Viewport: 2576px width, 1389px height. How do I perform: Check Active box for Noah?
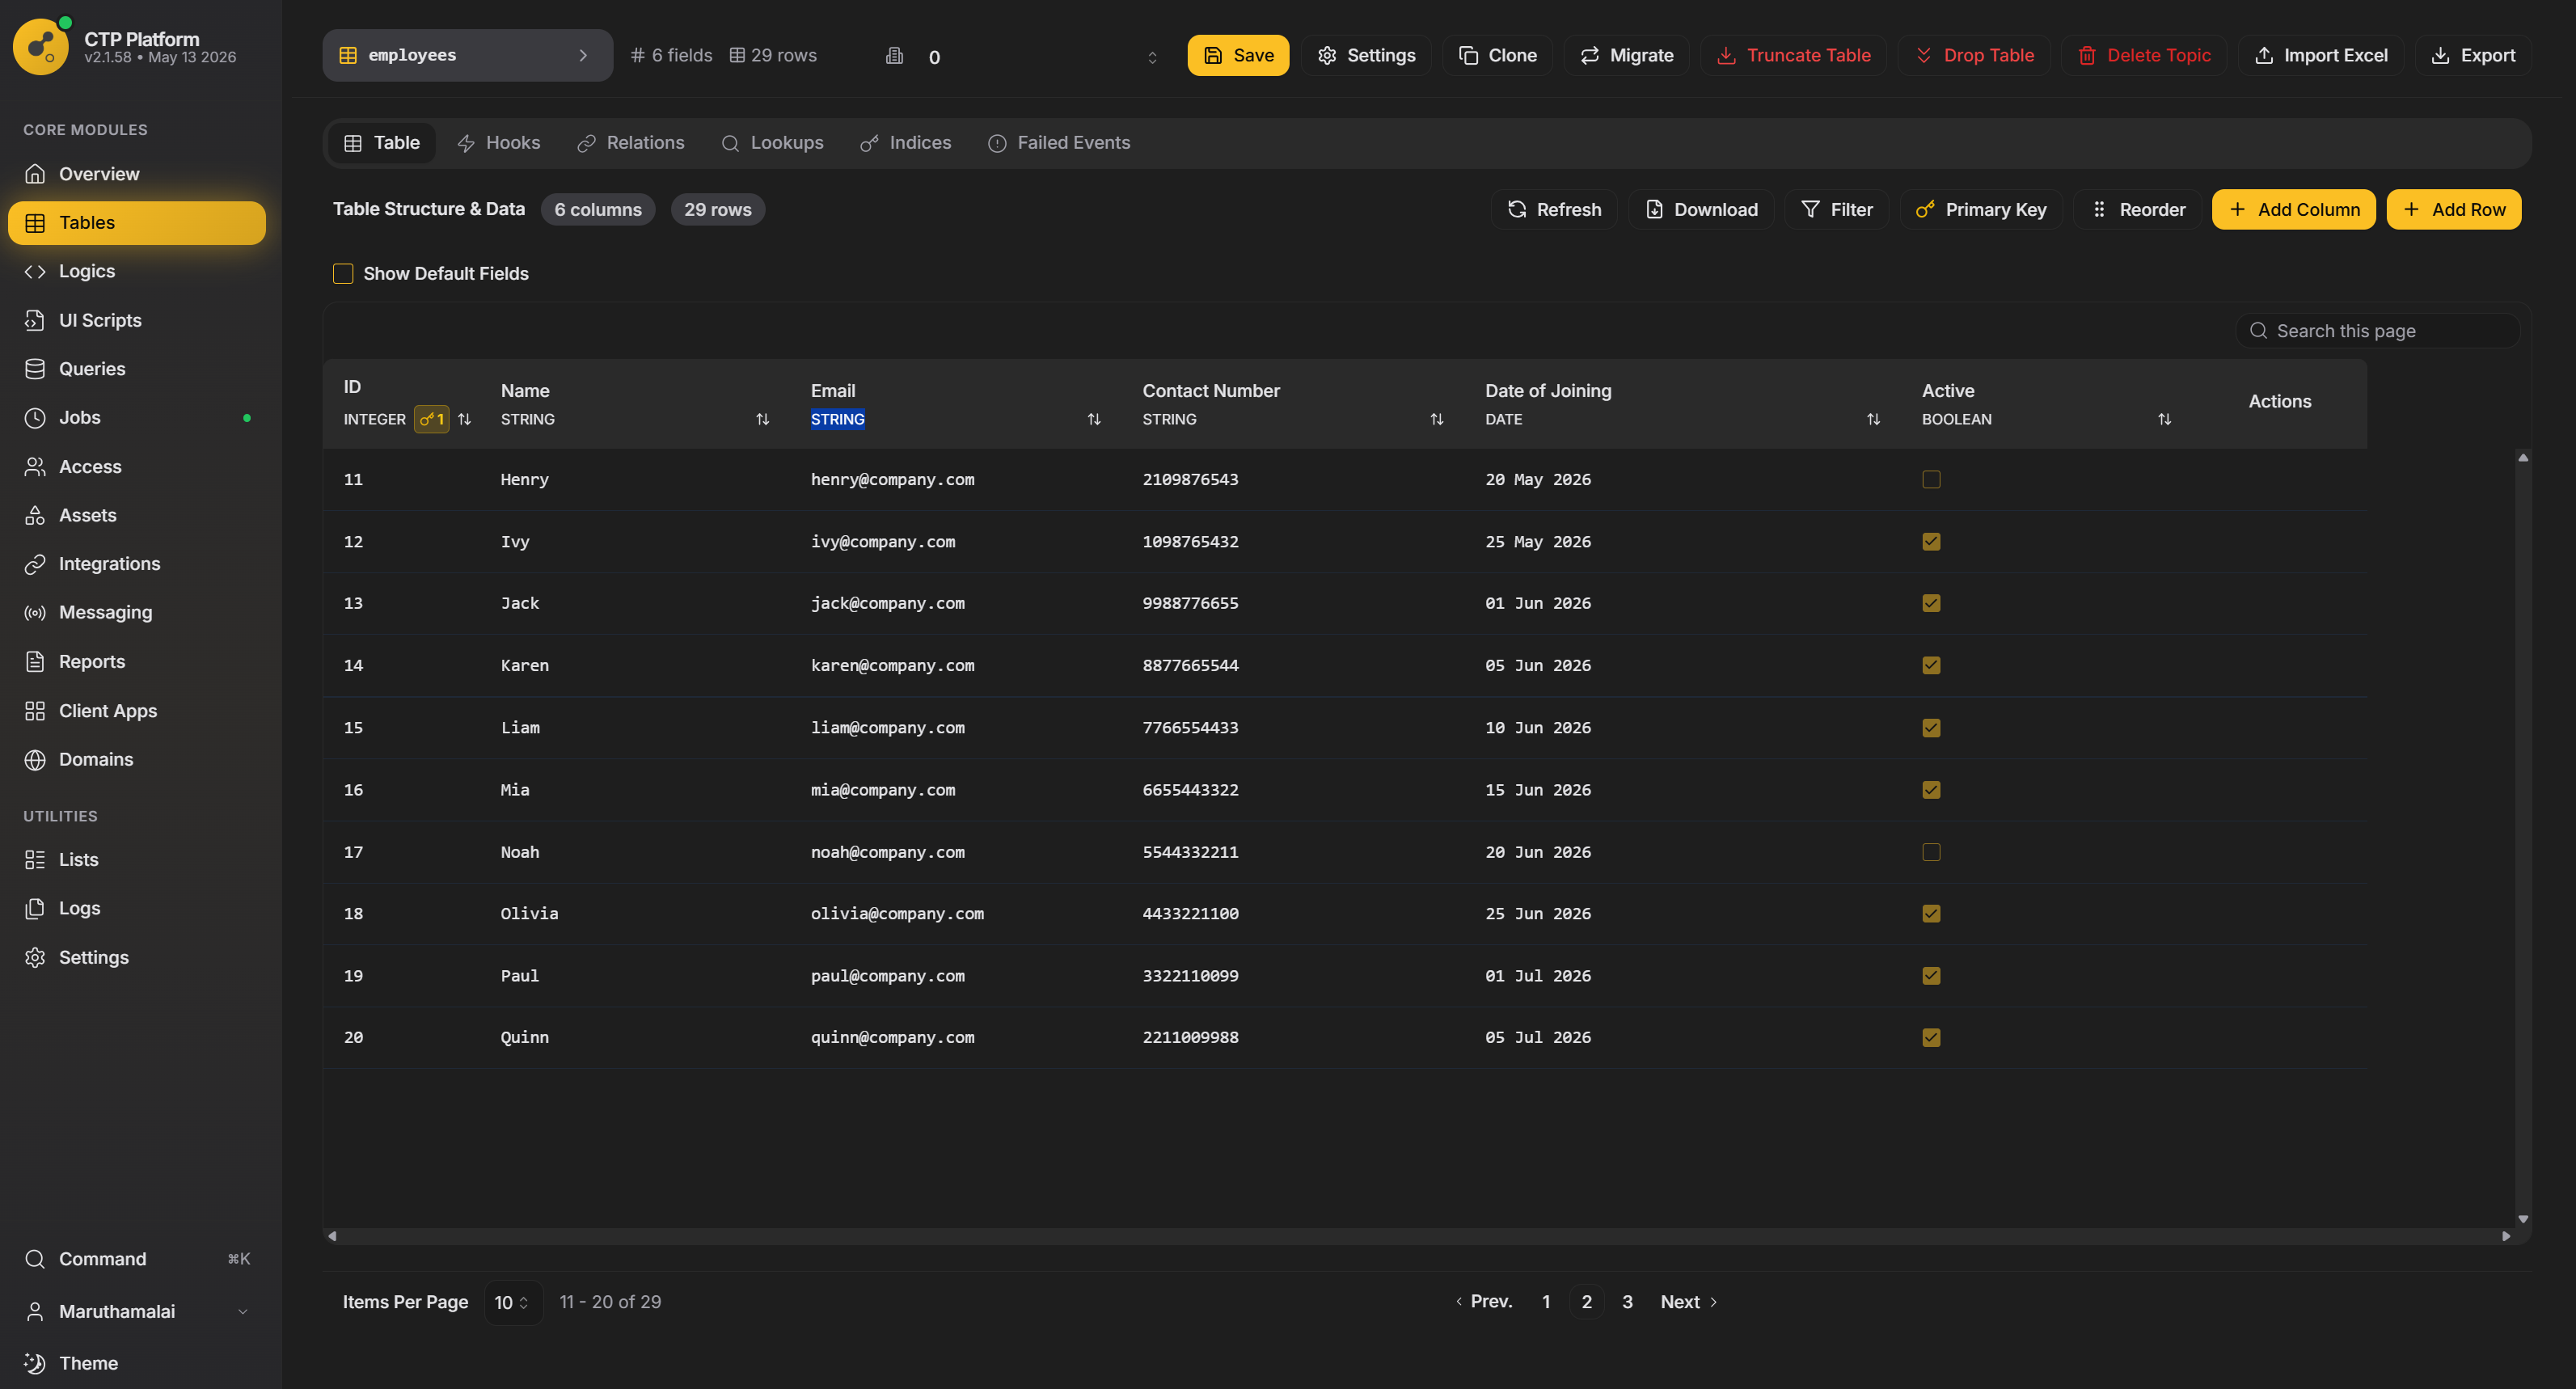(1931, 852)
